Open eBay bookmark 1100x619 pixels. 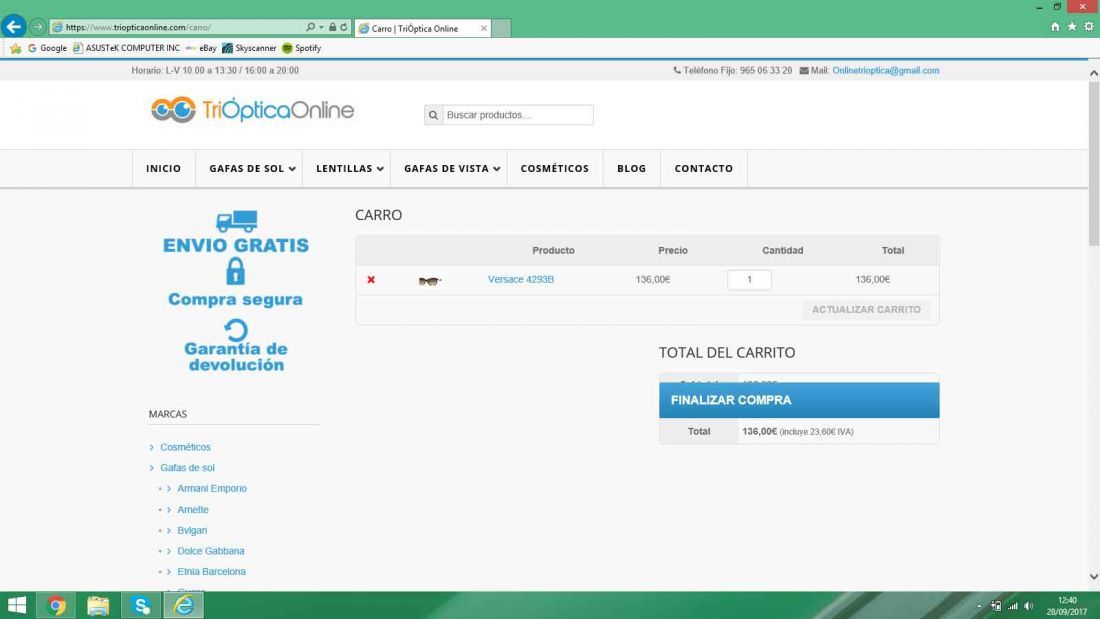[x=201, y=48]
